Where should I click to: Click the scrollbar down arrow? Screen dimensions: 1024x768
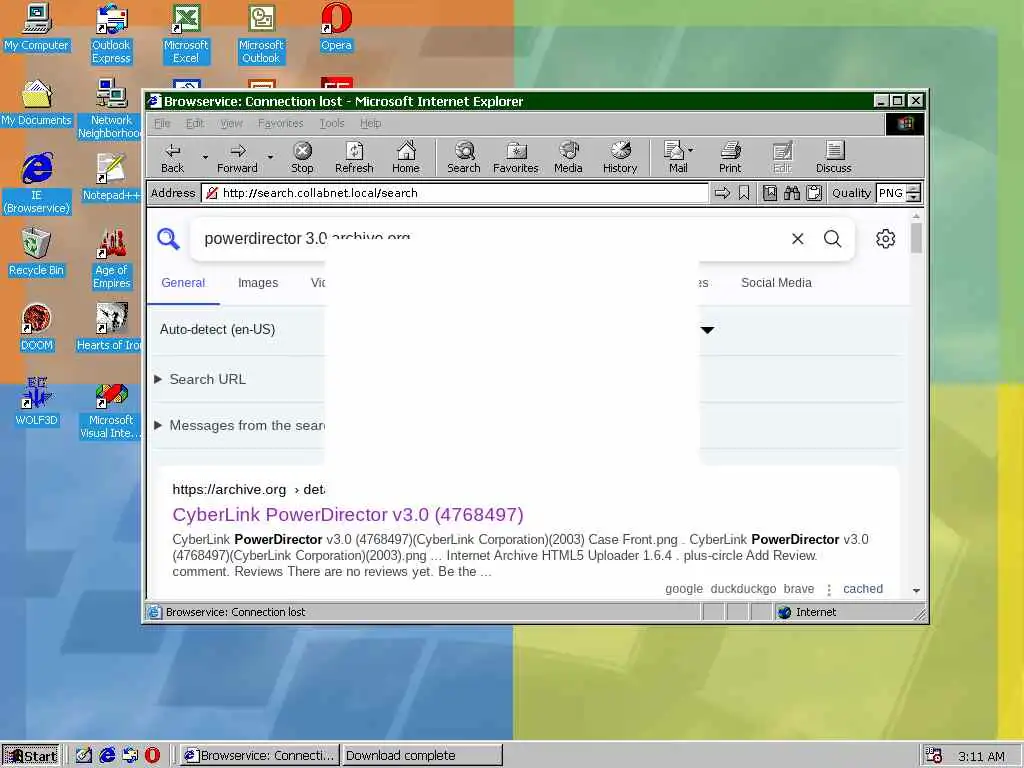click(916, 590)
